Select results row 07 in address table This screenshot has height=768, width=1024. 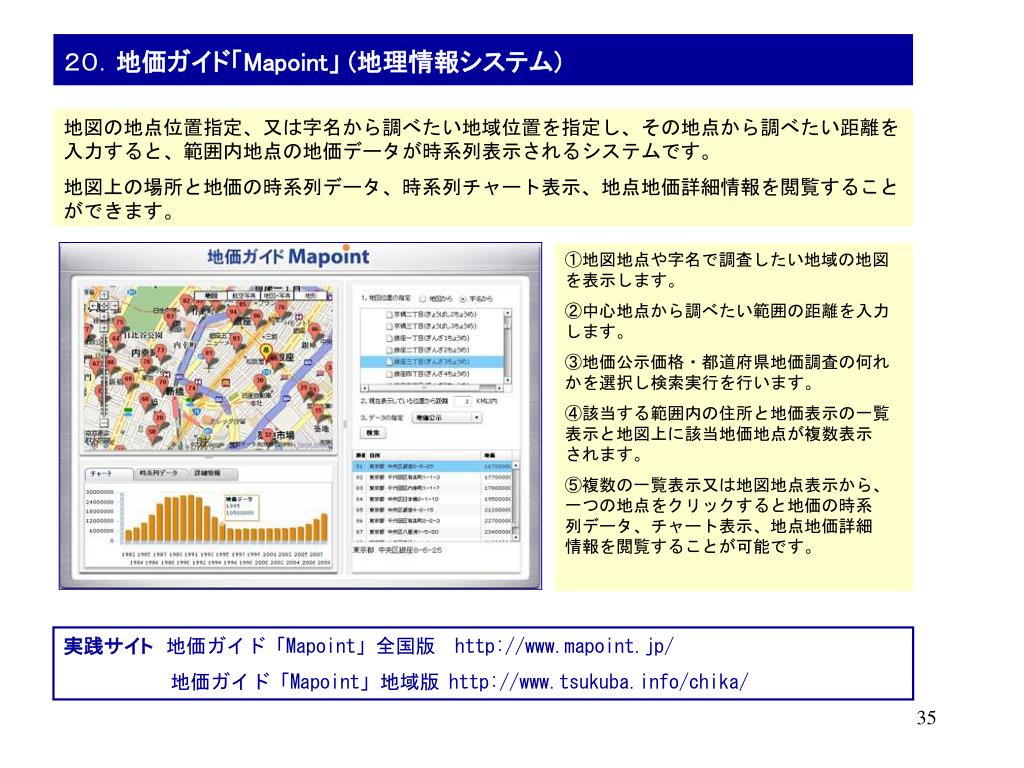pos(433,532)
